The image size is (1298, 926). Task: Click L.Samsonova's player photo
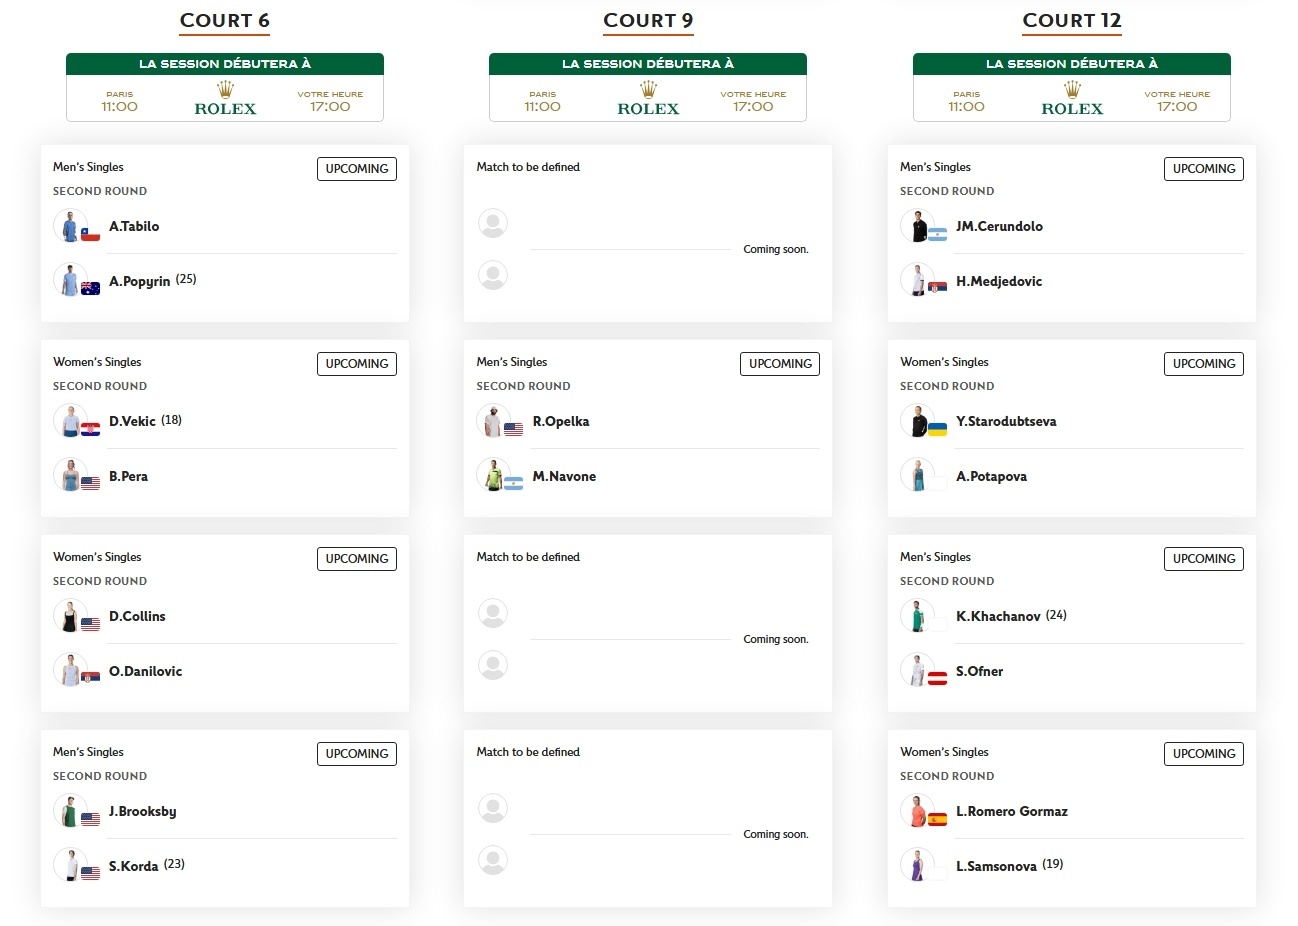click(917, 865)
